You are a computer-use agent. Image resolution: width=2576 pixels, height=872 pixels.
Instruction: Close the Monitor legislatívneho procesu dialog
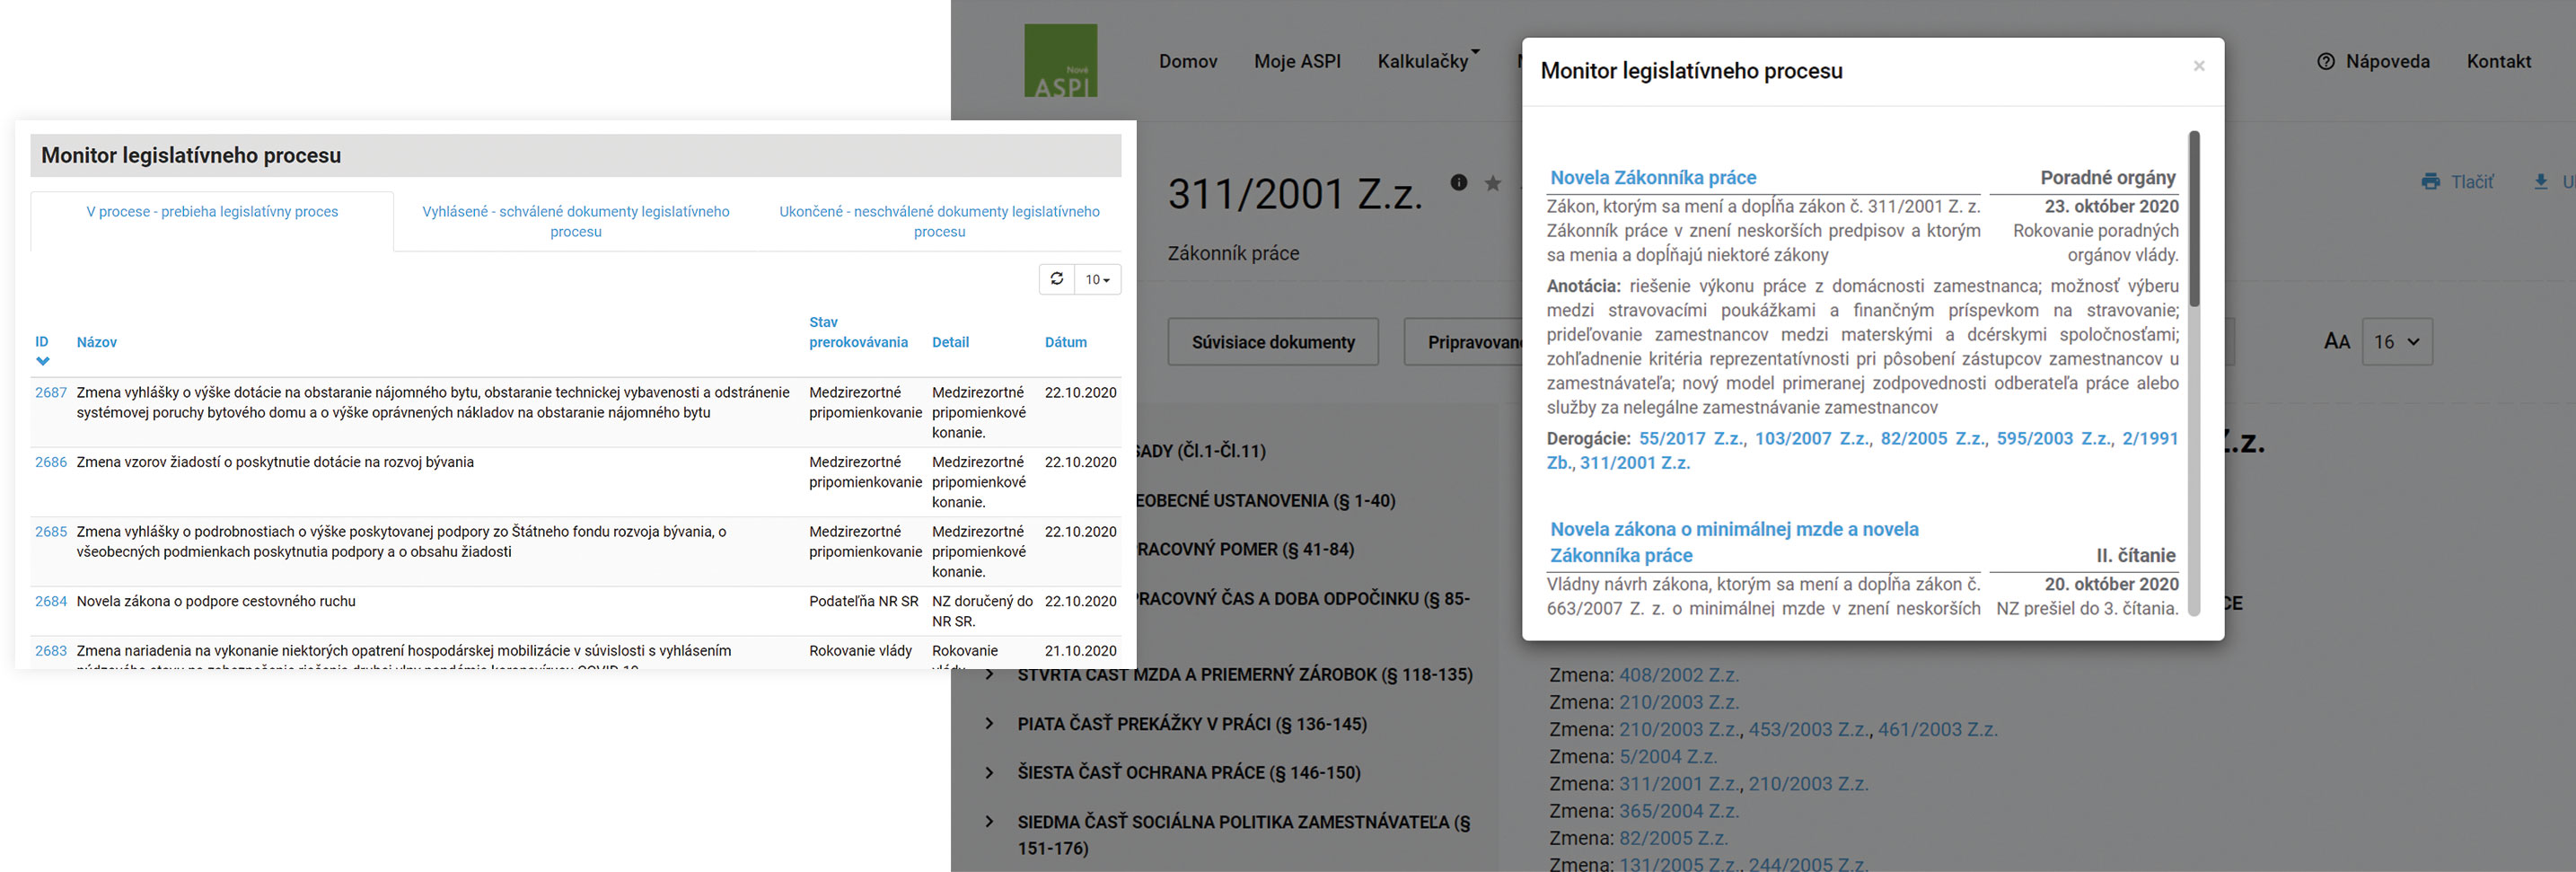(2198, 67)
